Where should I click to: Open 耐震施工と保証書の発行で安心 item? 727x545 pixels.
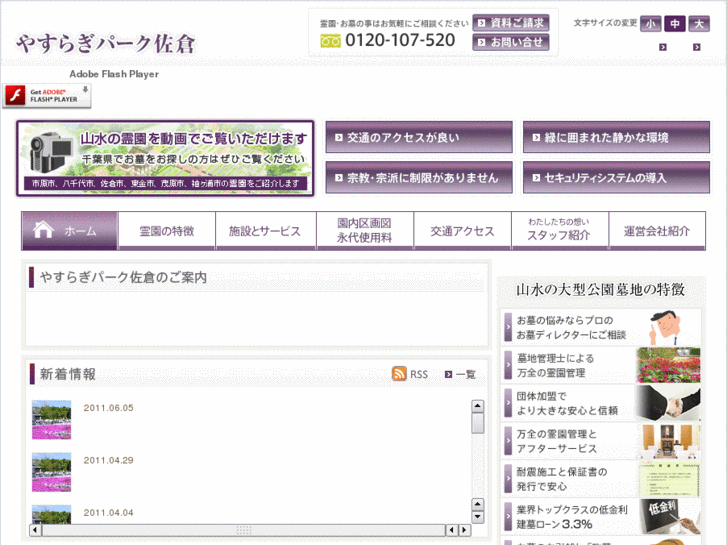click(x=601, y=479)
